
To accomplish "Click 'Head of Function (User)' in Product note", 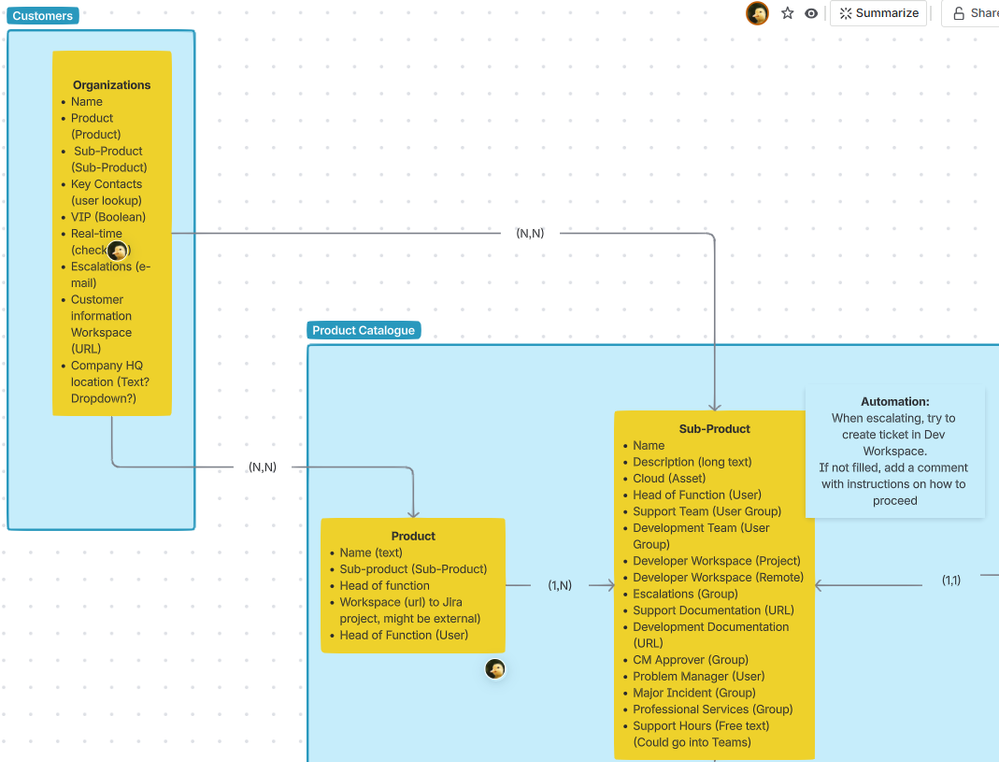I will 403,635.
